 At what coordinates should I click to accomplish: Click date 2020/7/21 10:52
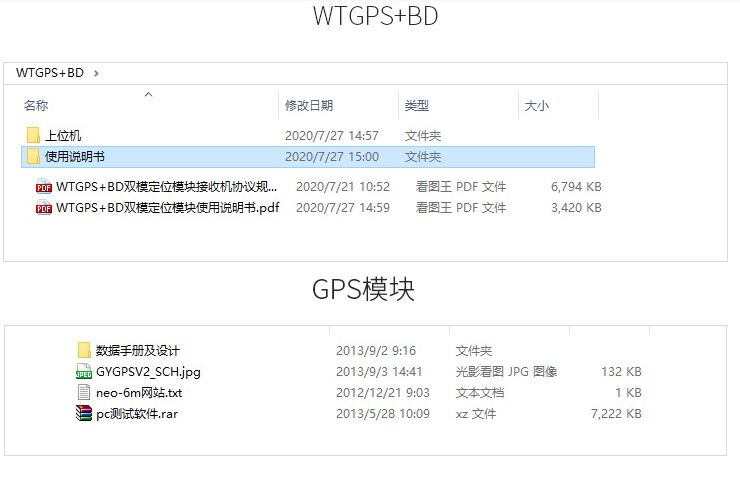pos(343,187)
